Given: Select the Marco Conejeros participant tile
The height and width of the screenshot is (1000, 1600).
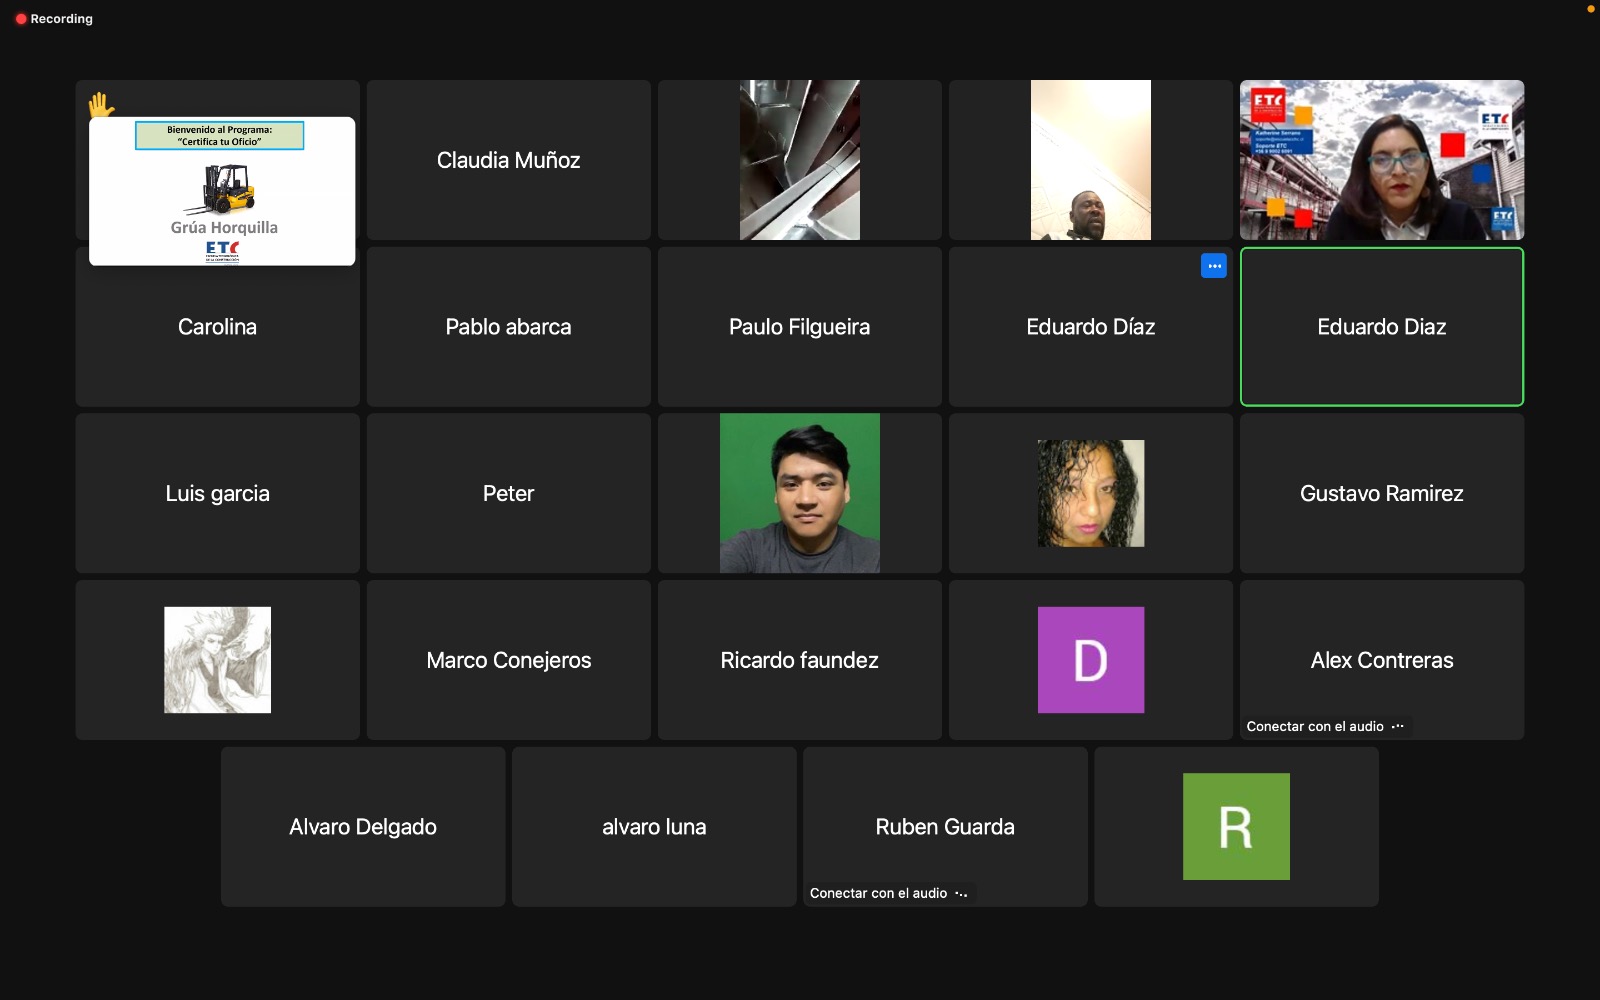Looking at the screenshot, I should click(x=508, y=660).
